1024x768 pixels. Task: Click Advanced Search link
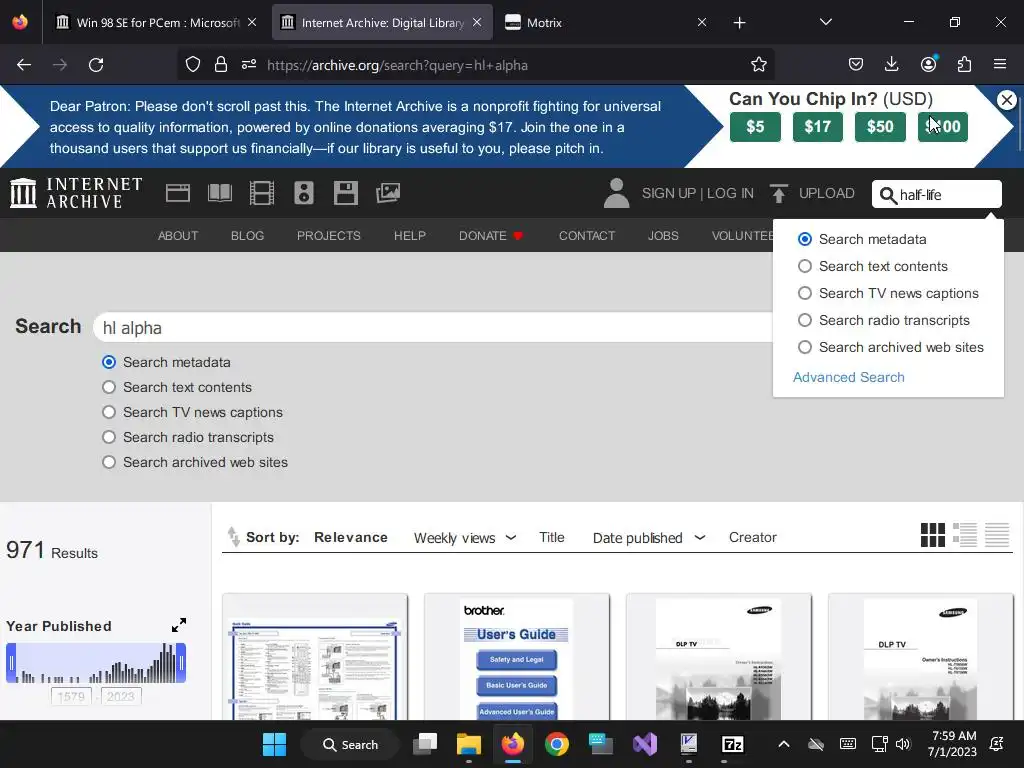pyautogui.click(x=848, y=377)
